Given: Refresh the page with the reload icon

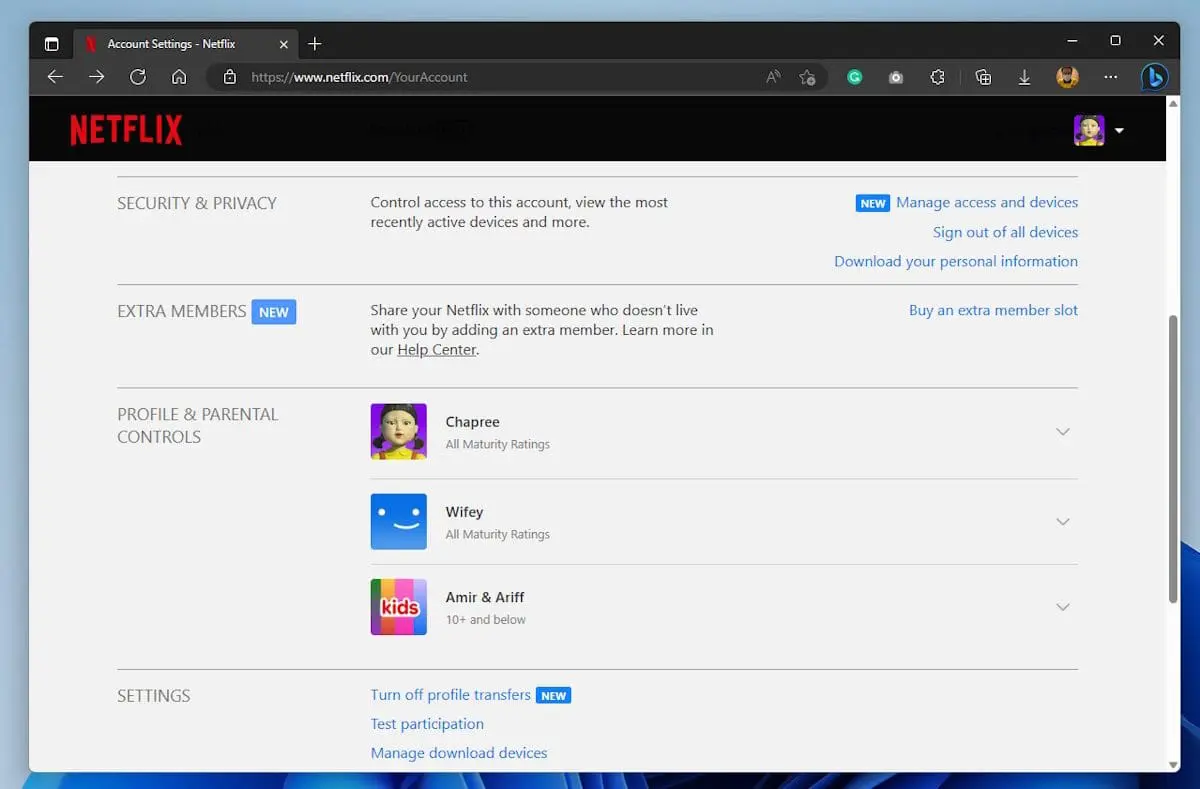Looking at the screenshot, I should point(138,77).
